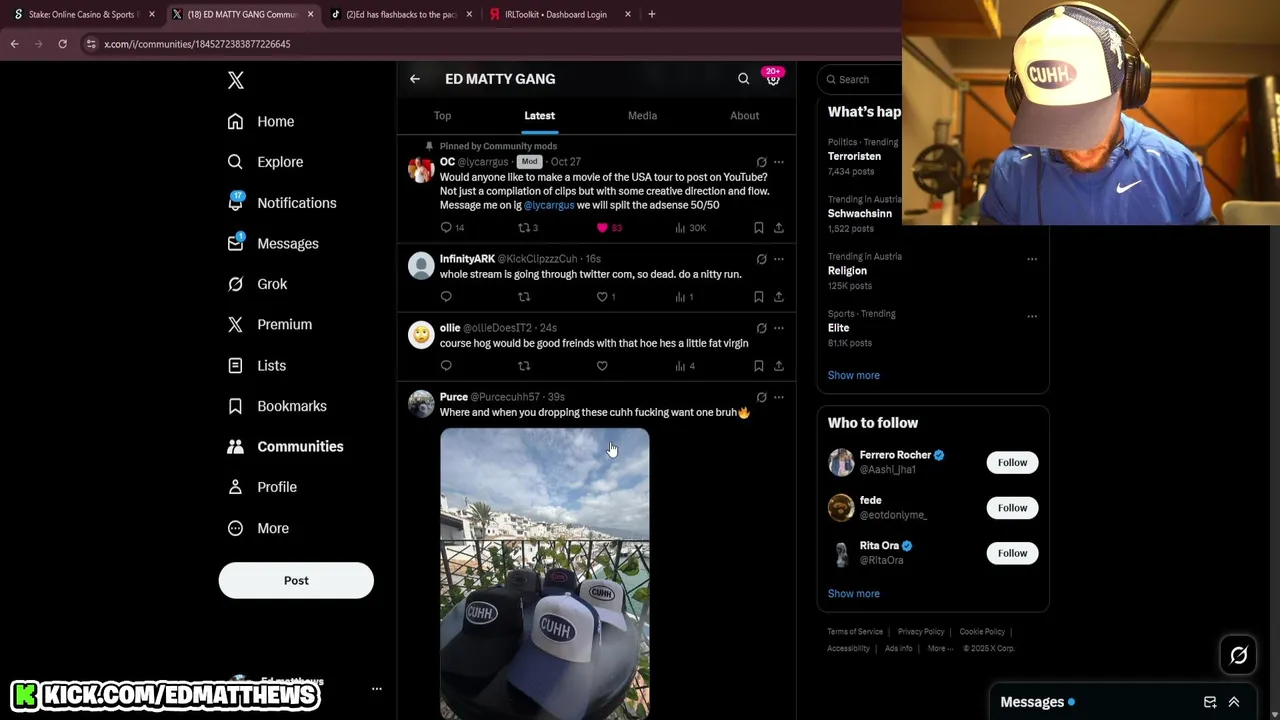Search within the ED MATTY GANG community
1280x720 pixels.
(743, 79)
